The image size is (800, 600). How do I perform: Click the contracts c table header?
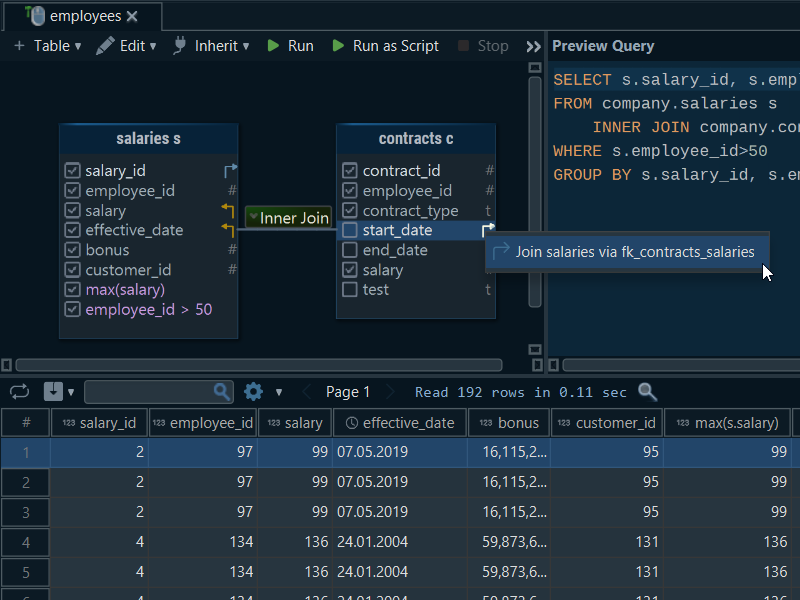(x=416, y=138)
